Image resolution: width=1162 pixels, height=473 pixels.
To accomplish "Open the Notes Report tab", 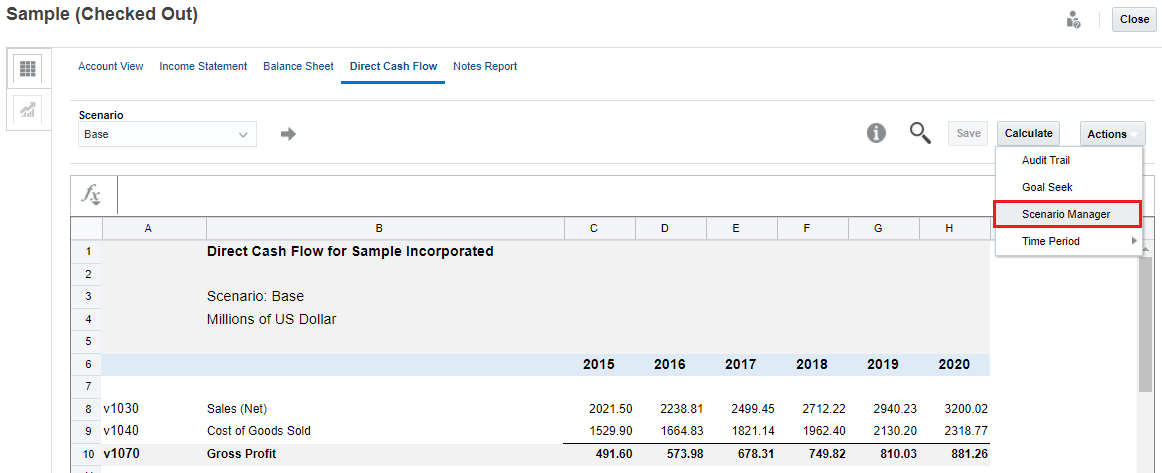I will (485, 66).
